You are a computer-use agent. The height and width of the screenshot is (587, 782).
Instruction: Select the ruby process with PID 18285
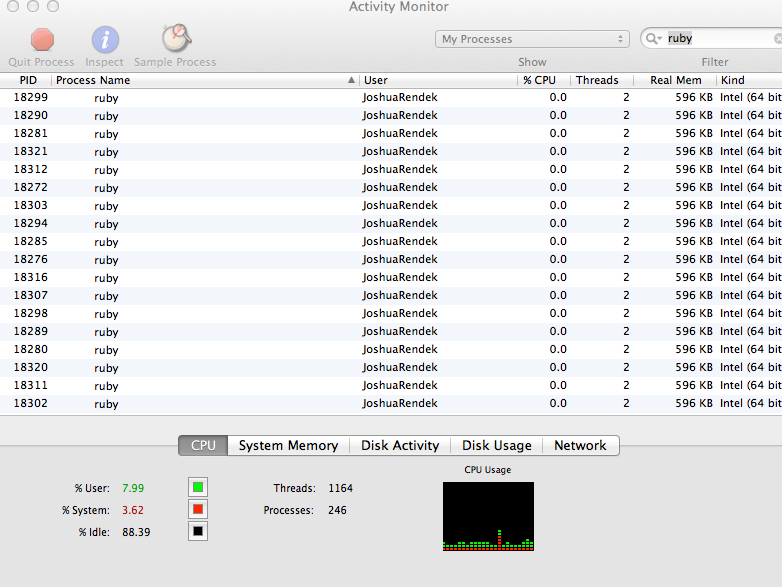(x=391, y=241)
